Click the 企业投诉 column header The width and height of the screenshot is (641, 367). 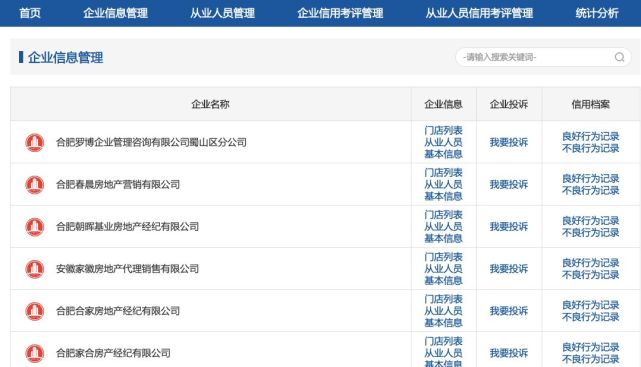pyautogui.click(x=509, y=104)
